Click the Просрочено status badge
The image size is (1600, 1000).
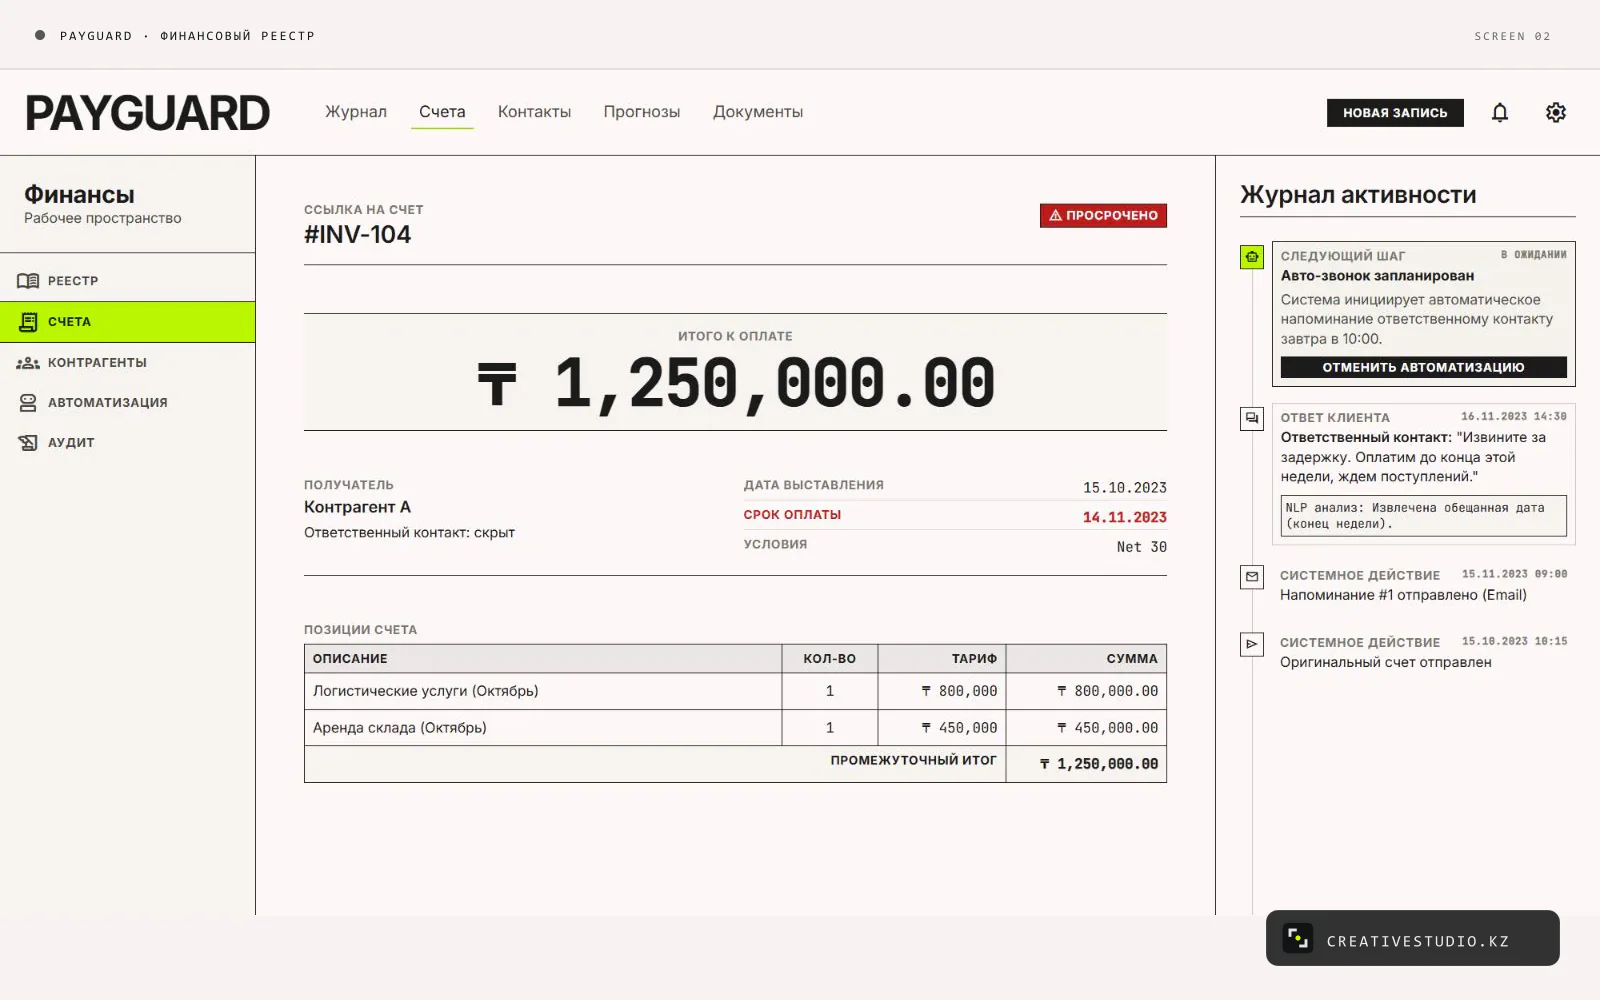(x=1103, y=216)
